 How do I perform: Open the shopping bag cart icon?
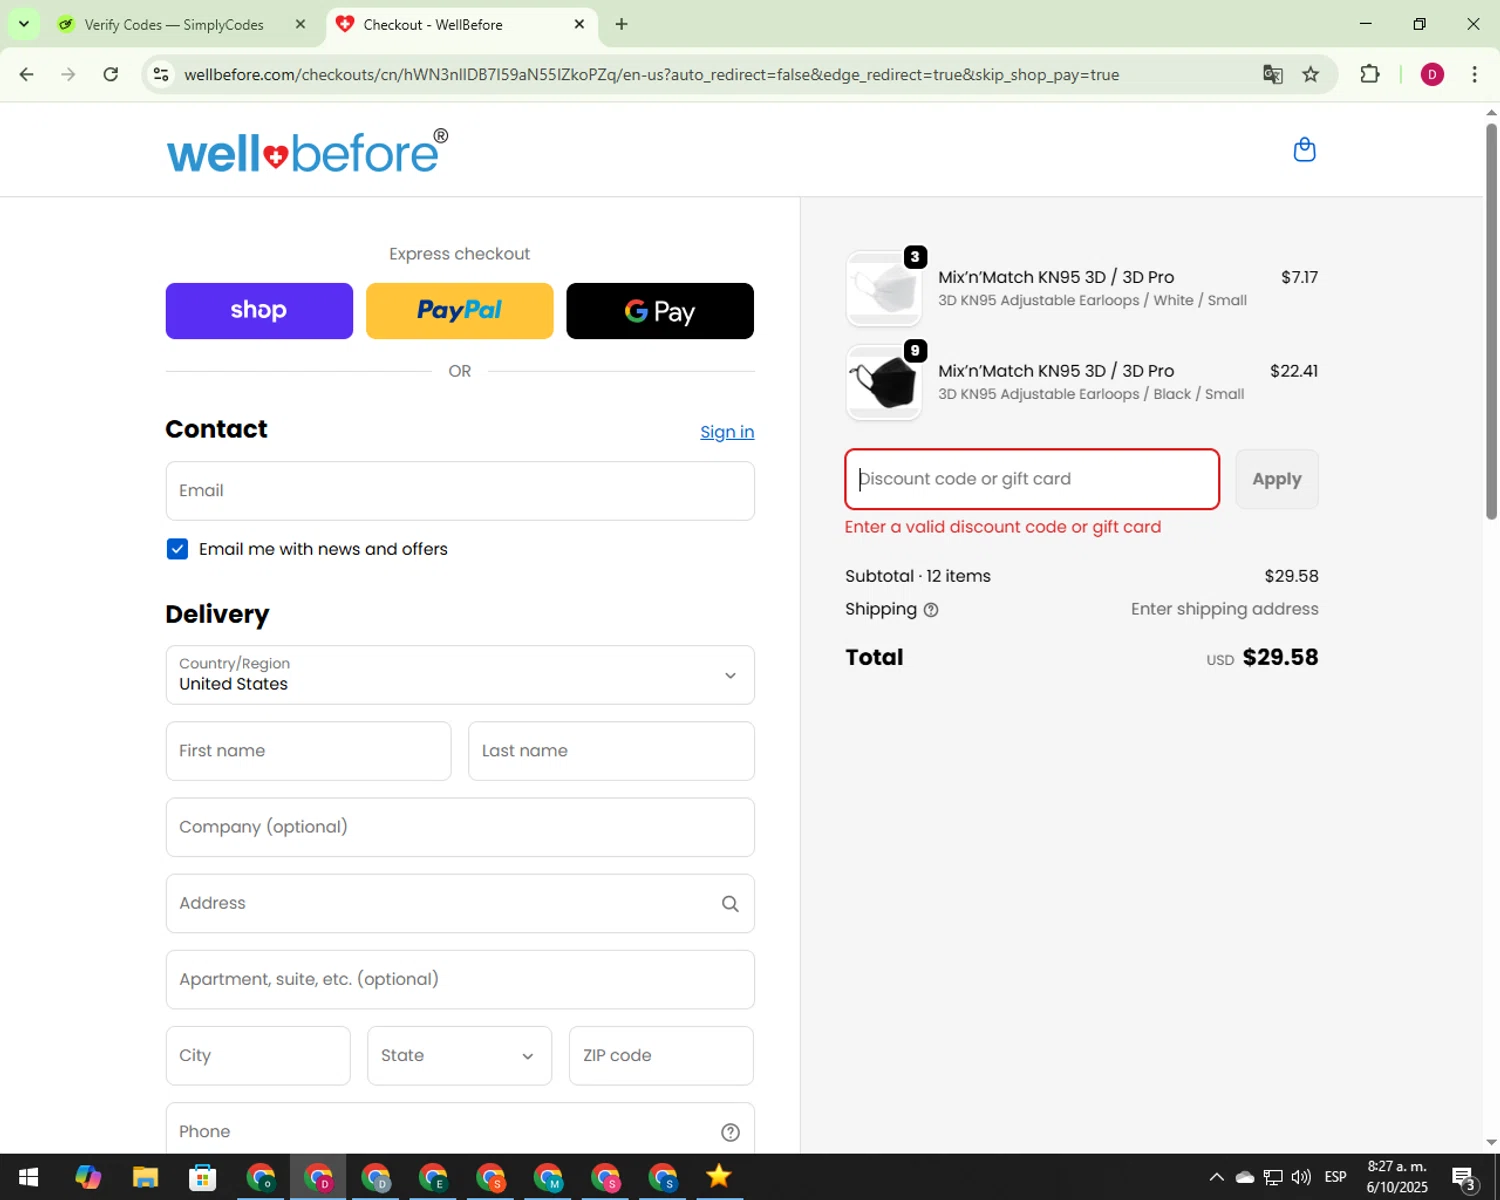tap(1304, 150)
